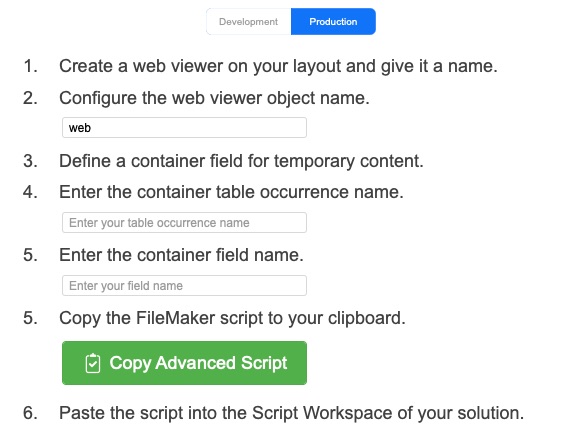Click the step number 1 marker
The image size is (581, 433).
click(30, 66)
